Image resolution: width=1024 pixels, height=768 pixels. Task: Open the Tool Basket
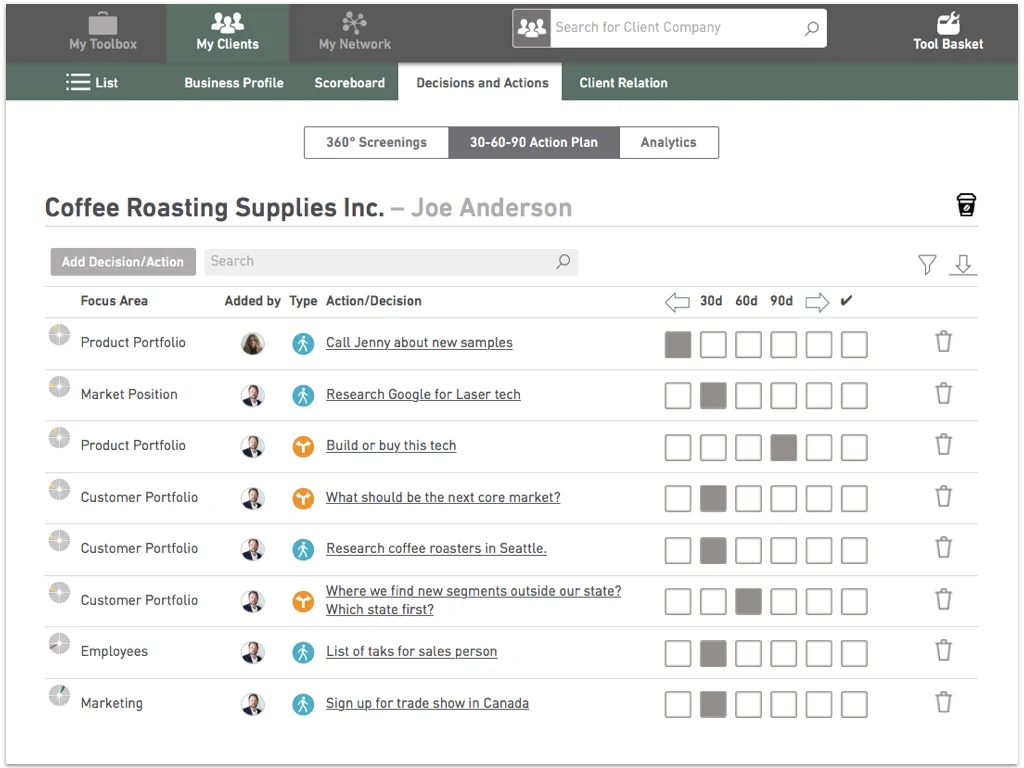click(x=948, y=31)
